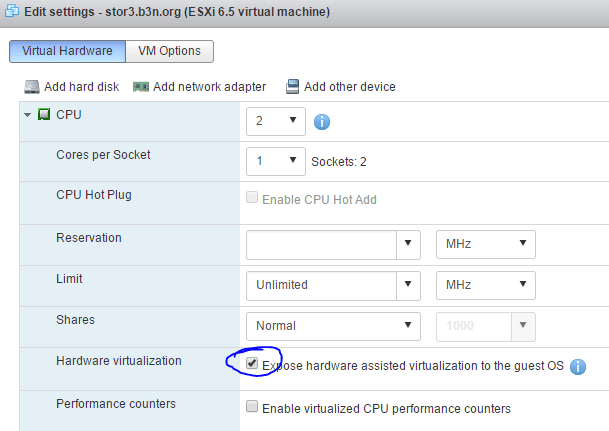The image size is (609, 431).
Task: Open the CPU count dropdown
Action: point(276,122)
